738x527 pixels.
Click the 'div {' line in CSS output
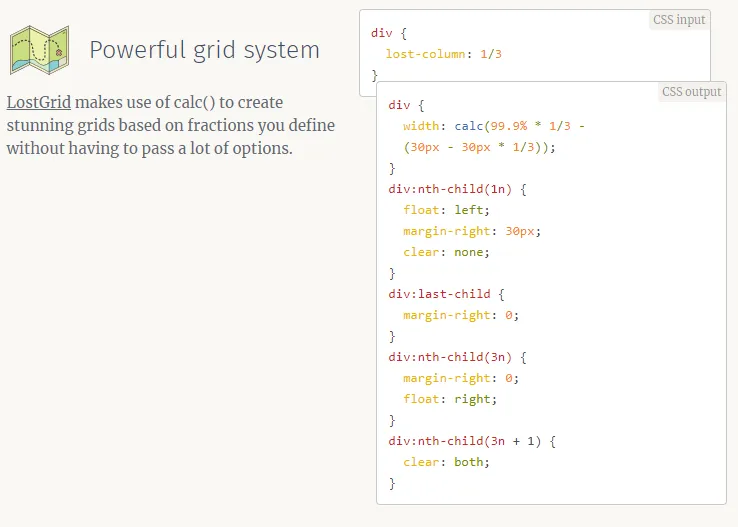pyautogui.click(x=406, y=105)
